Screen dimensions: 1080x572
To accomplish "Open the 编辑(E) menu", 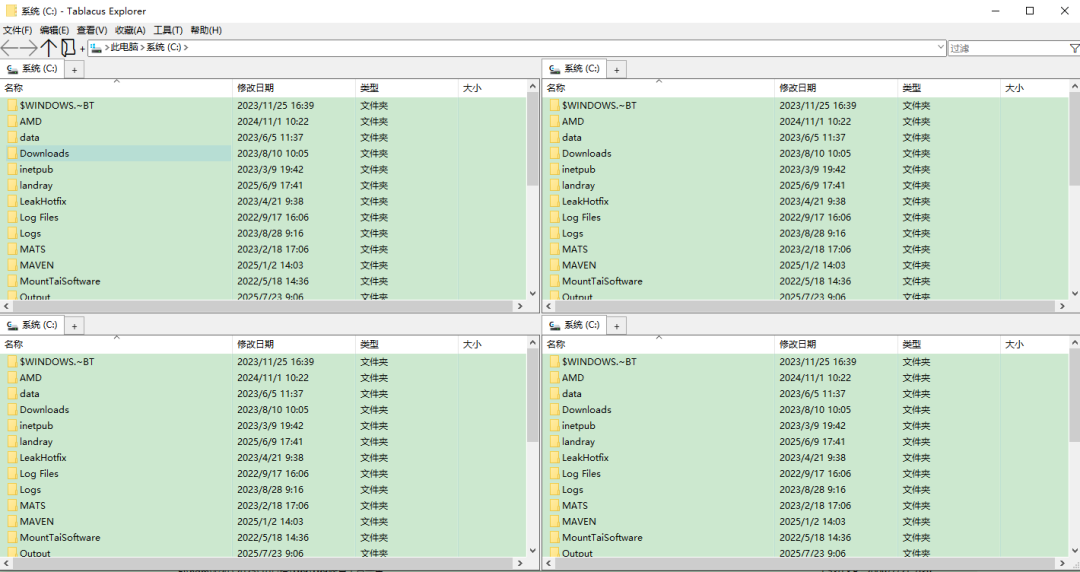I will coord(54,30).
